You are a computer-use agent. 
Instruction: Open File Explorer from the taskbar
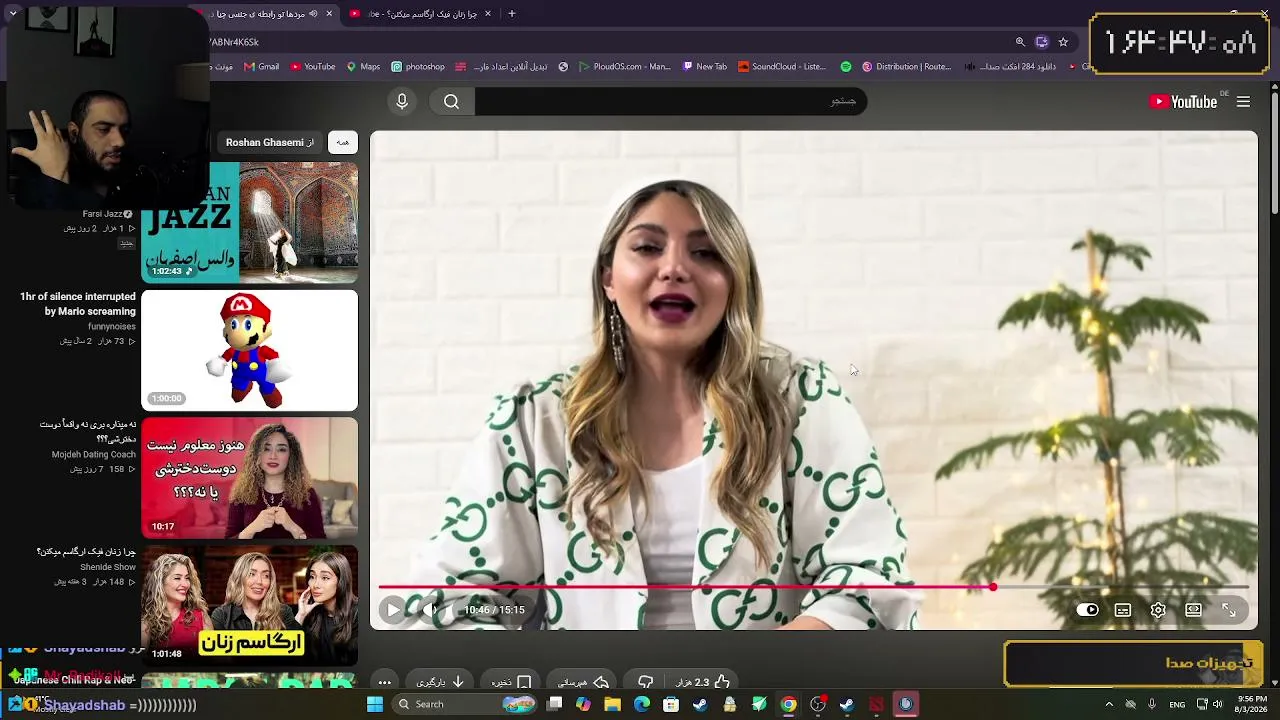tap(612, 704)
